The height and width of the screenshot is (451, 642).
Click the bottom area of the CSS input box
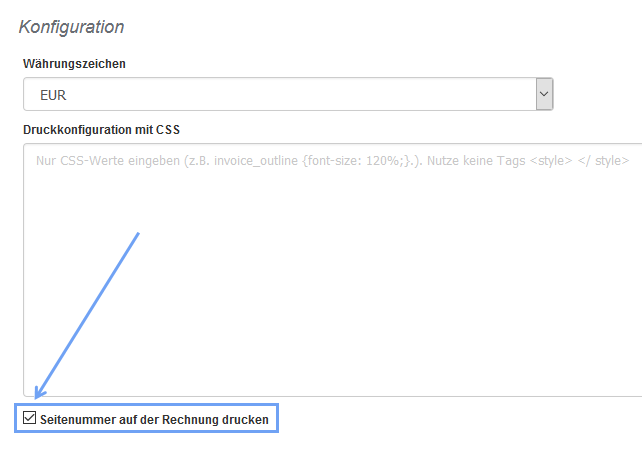330,380
